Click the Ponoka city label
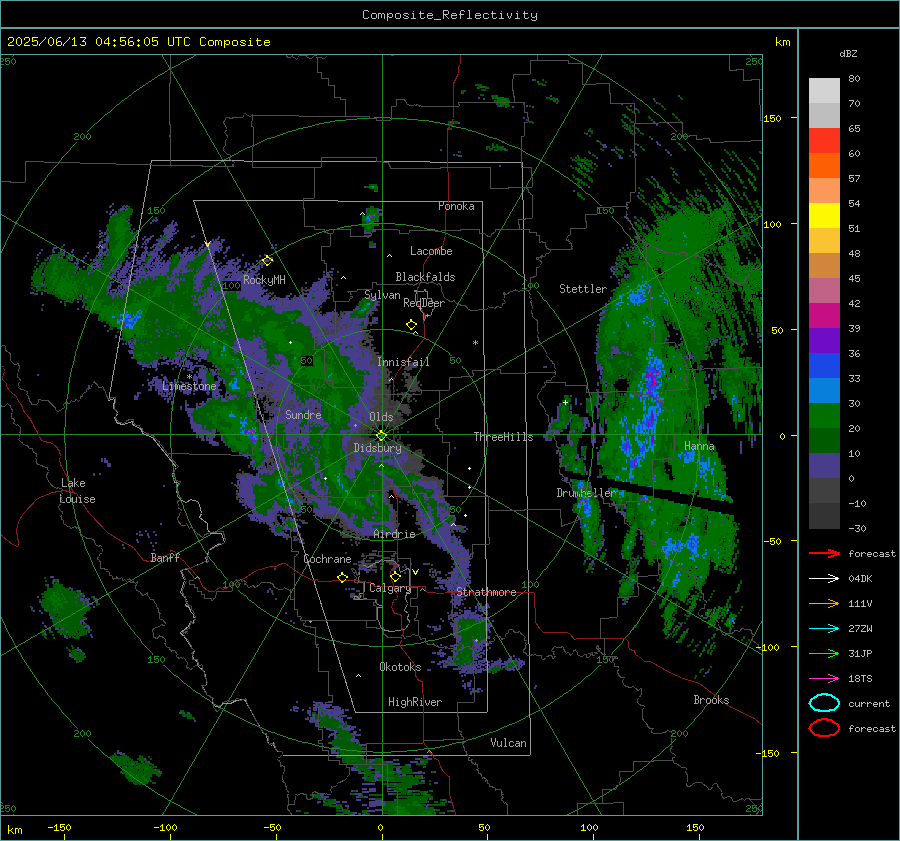900x841 pixels. click(x=456, y=206)
